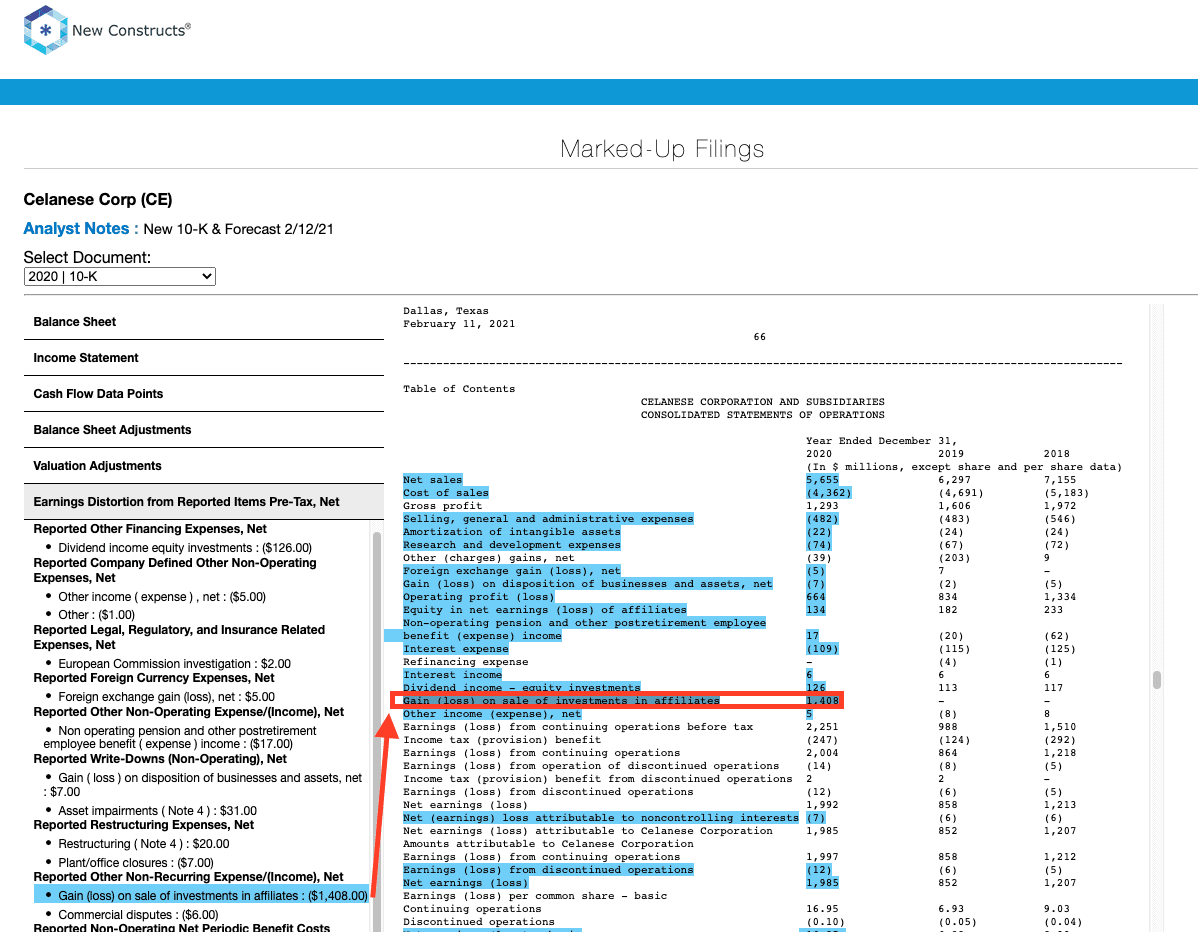The width and height of the screenshot is (1198, 932).
Task: Click the filing document scrollbar thumb
Action: coord(1157,679)
